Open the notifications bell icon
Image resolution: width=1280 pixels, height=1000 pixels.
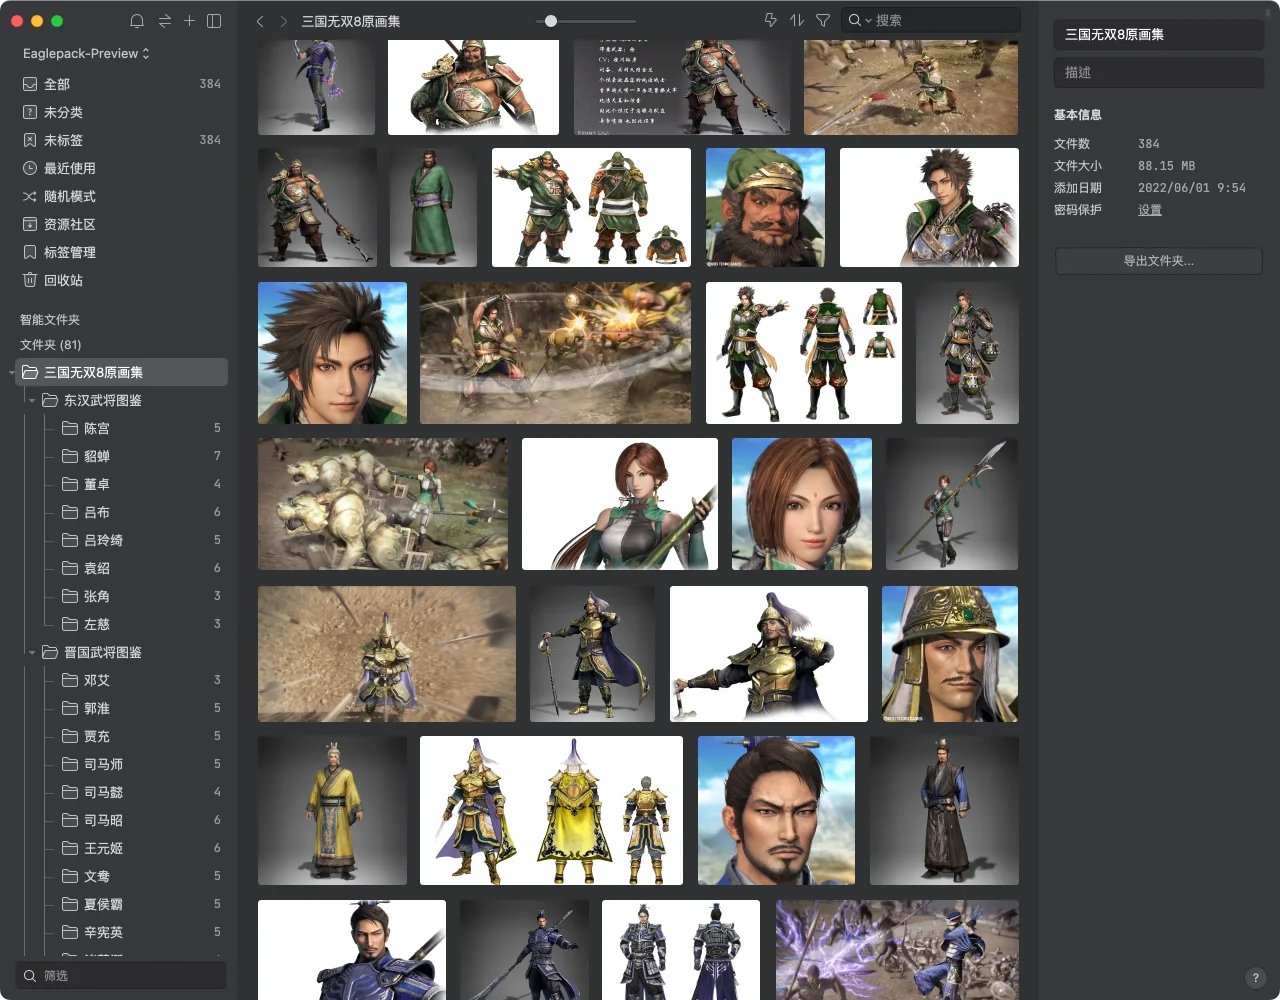coord(137,21)
